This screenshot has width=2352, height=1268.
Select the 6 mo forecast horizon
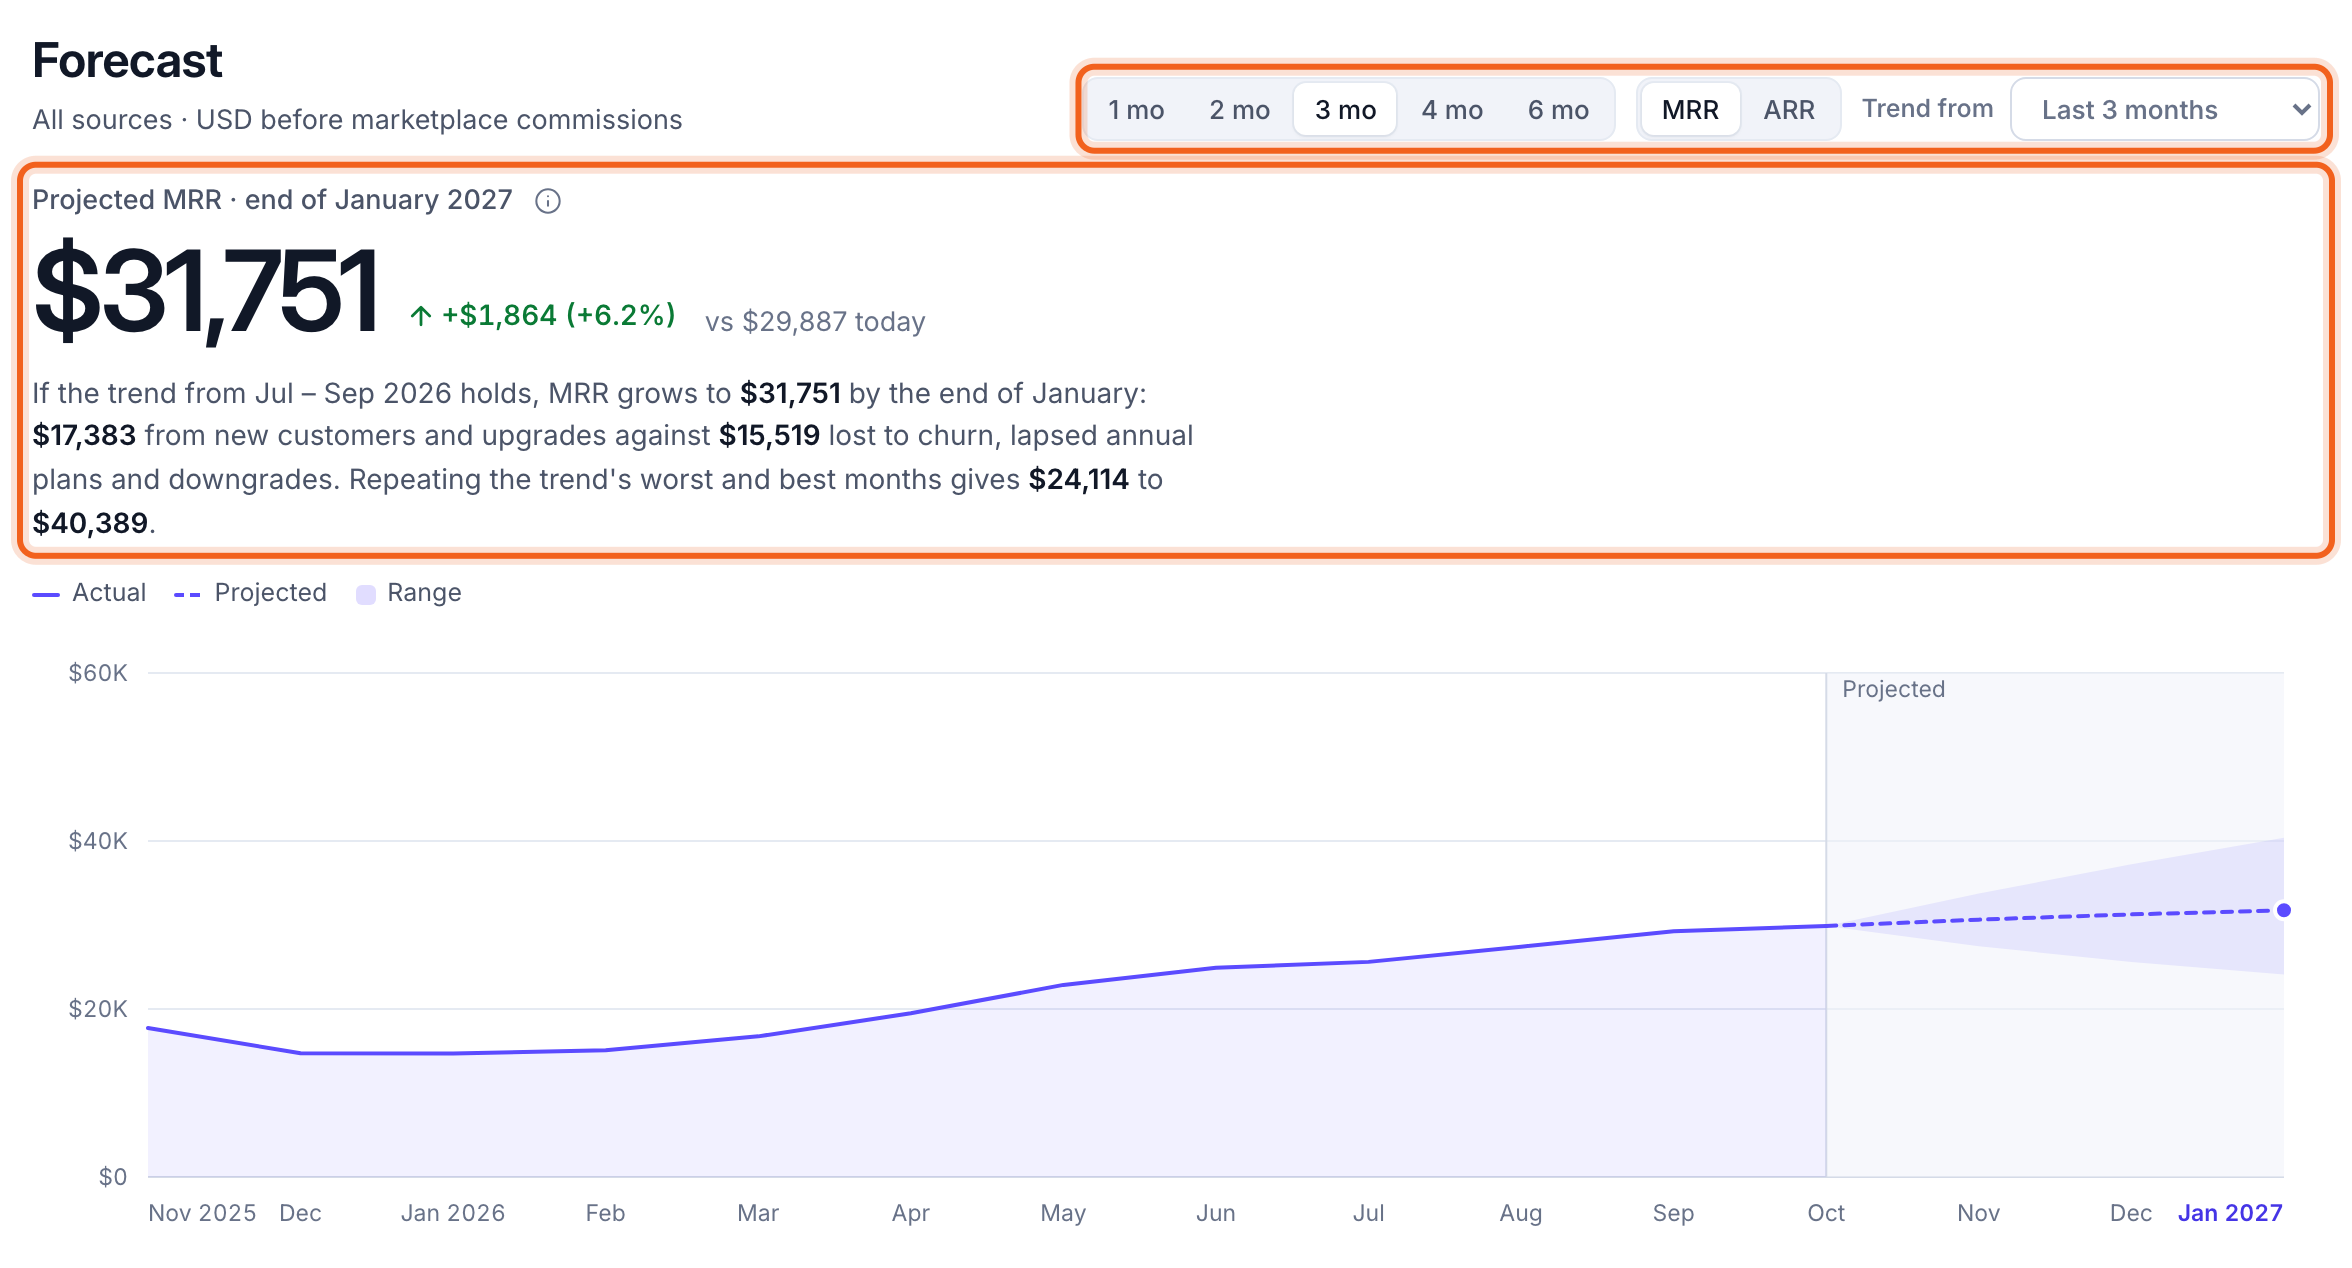1558,110
